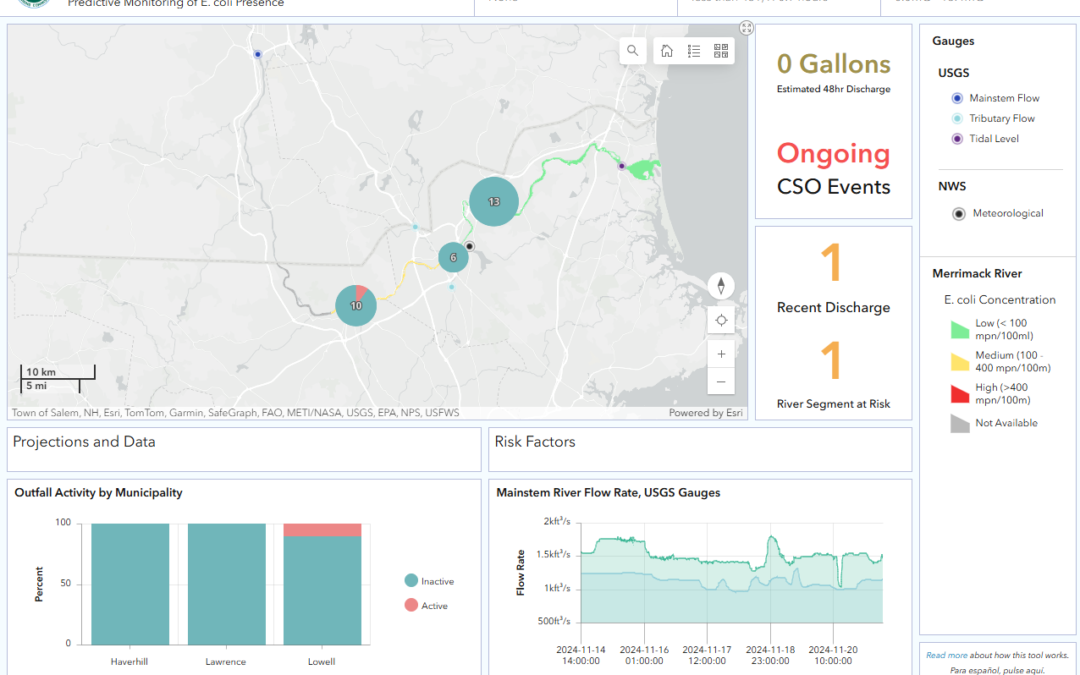Open the map legend list
Image resolution: width=1080 pixels, height=675 pixels.
(x=694, y=51)
